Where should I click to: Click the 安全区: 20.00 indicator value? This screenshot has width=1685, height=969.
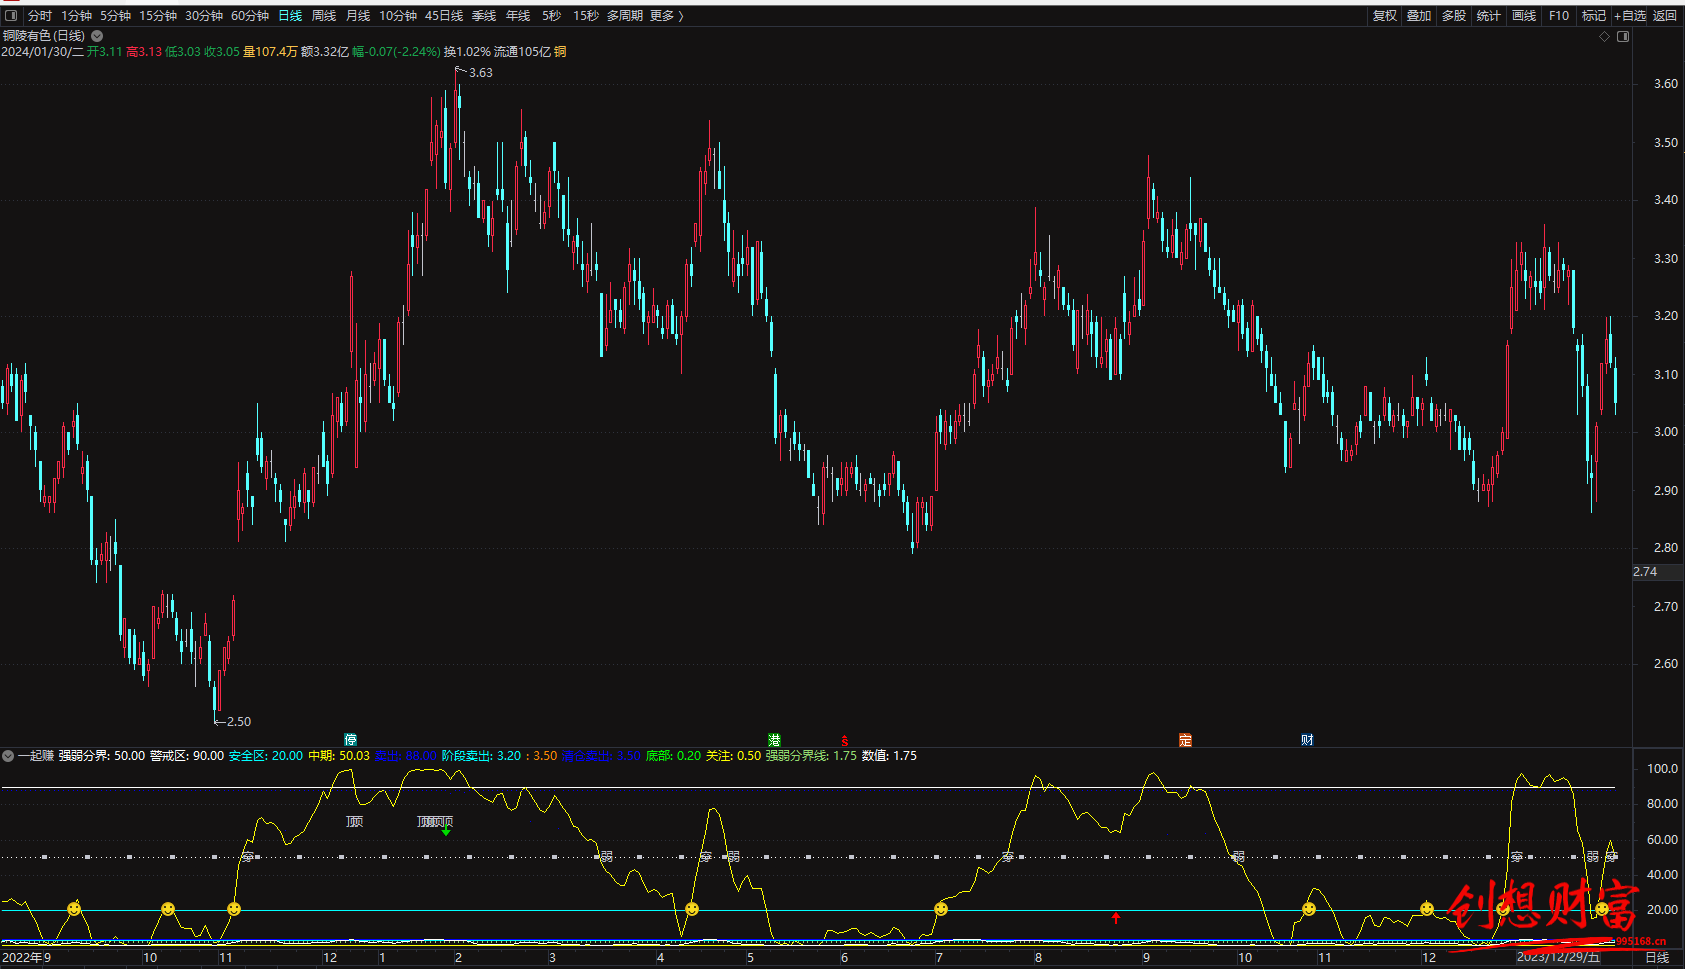coord(266,756)
